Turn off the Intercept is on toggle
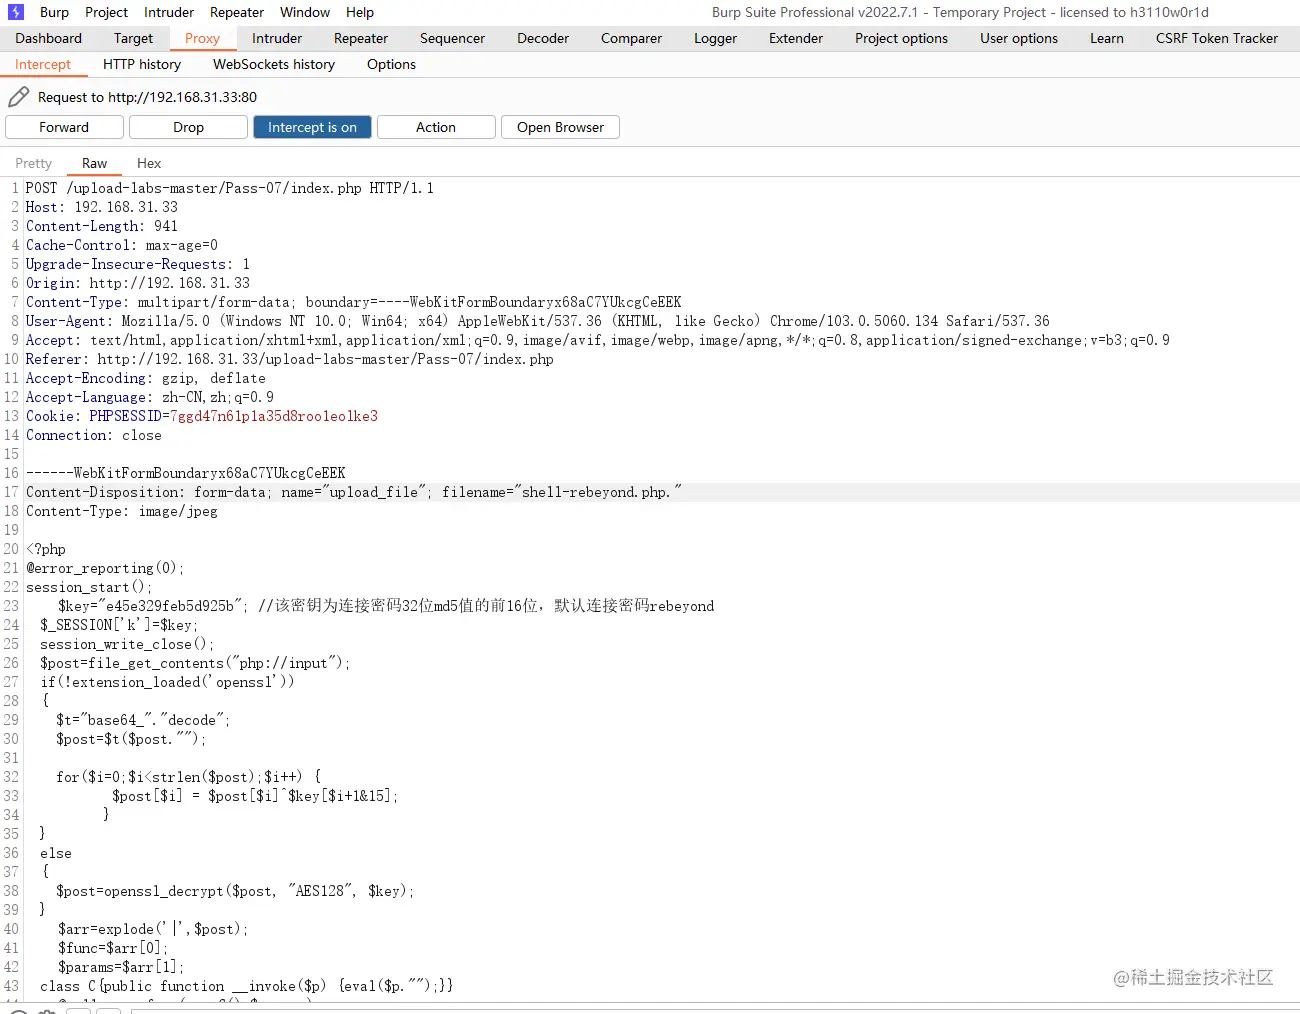The height and width of the screenshot is (1014, 1300). [312, 127]
